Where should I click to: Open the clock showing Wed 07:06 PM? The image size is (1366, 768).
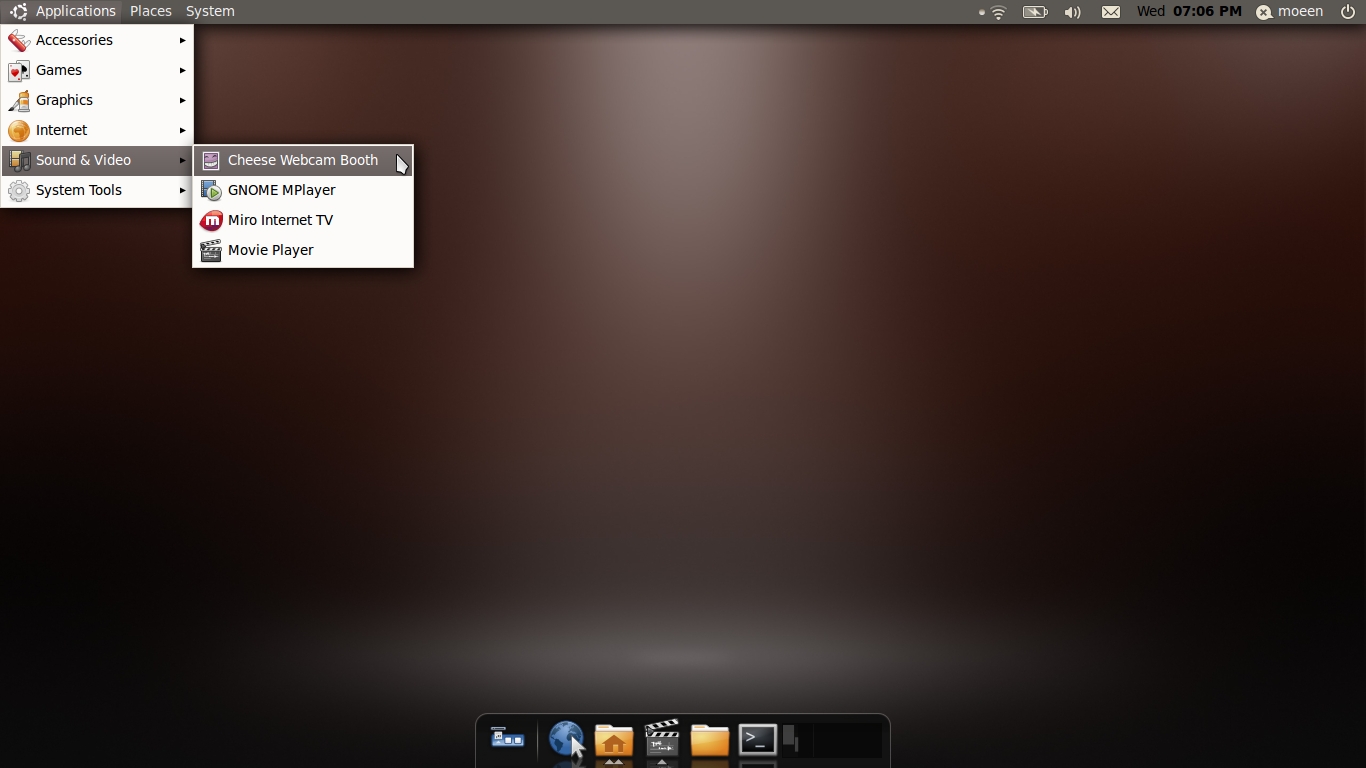click(x=1189, y=11)
